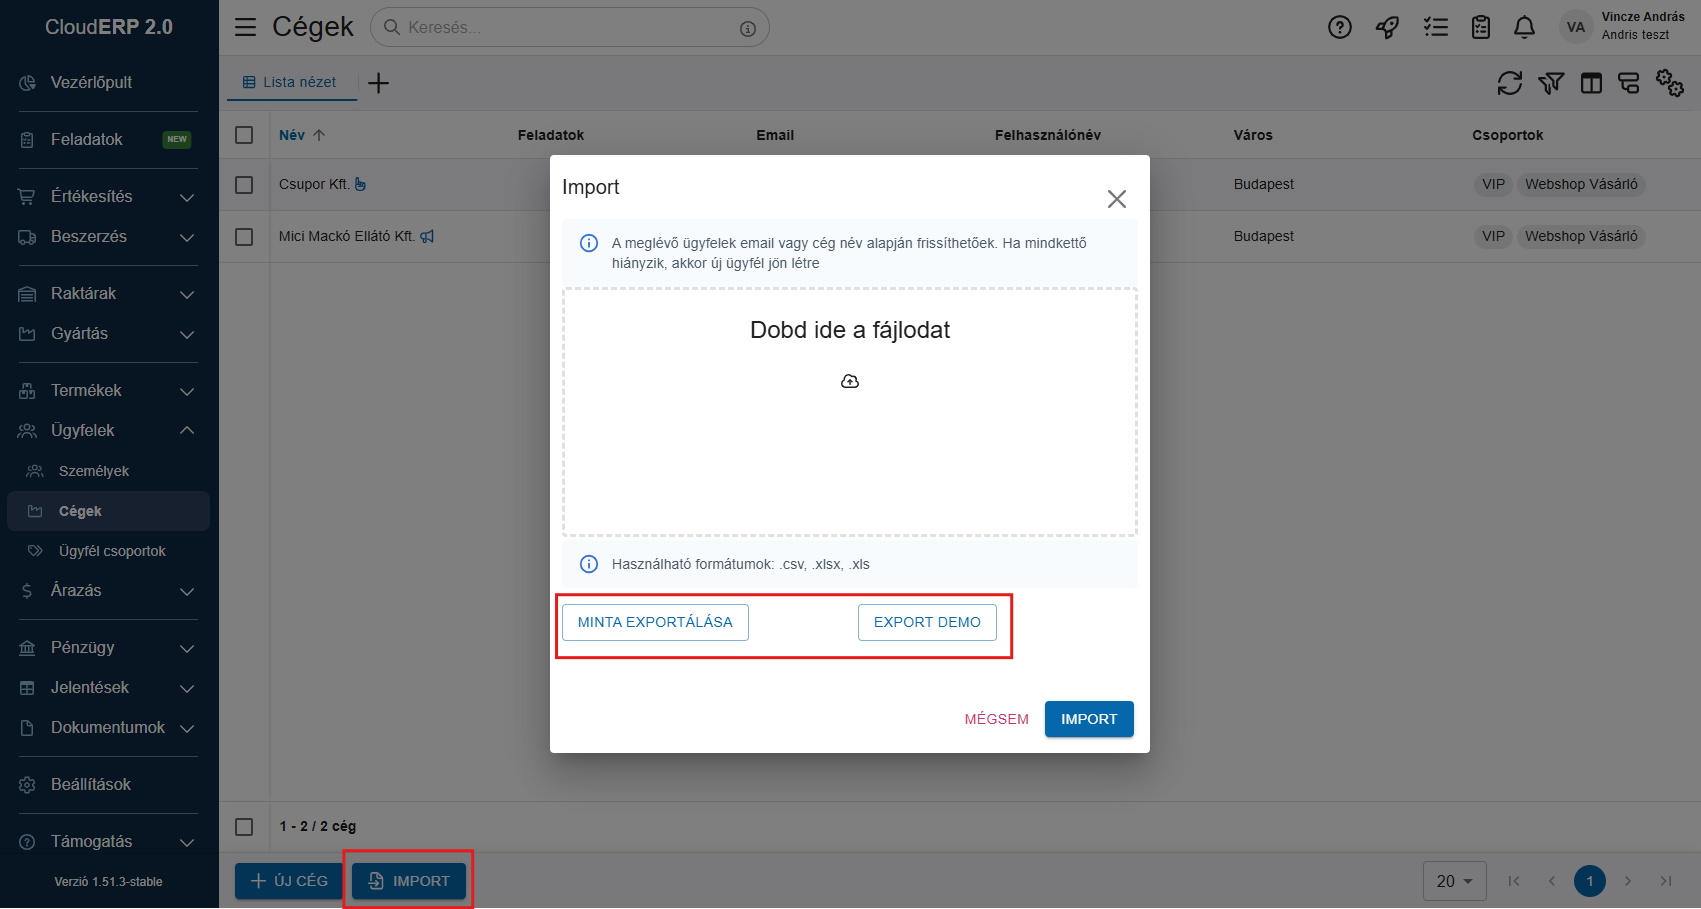Open the page size dropdown showing 20

point(1454,881)
